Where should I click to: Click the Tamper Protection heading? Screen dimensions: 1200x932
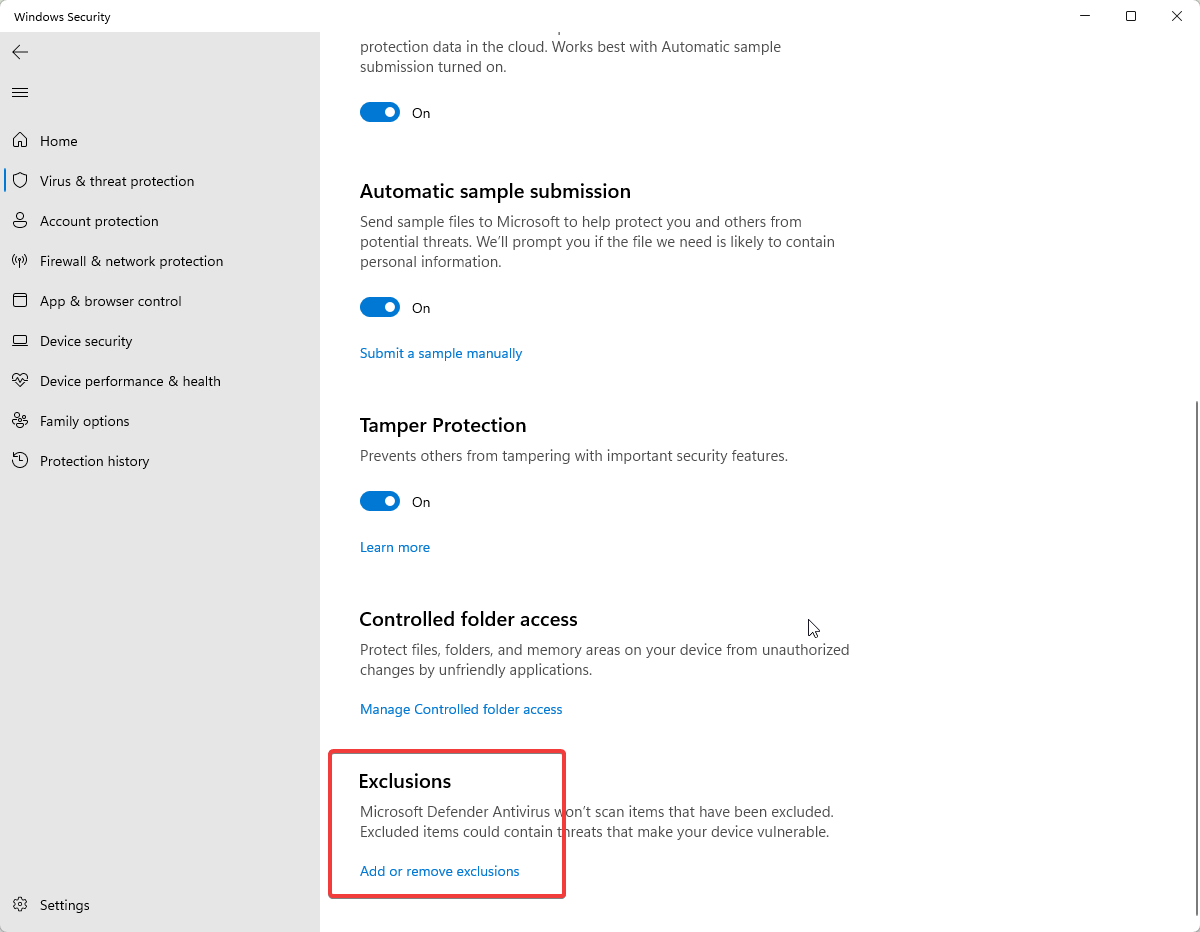pyautogui.click(x=443, y=425)
